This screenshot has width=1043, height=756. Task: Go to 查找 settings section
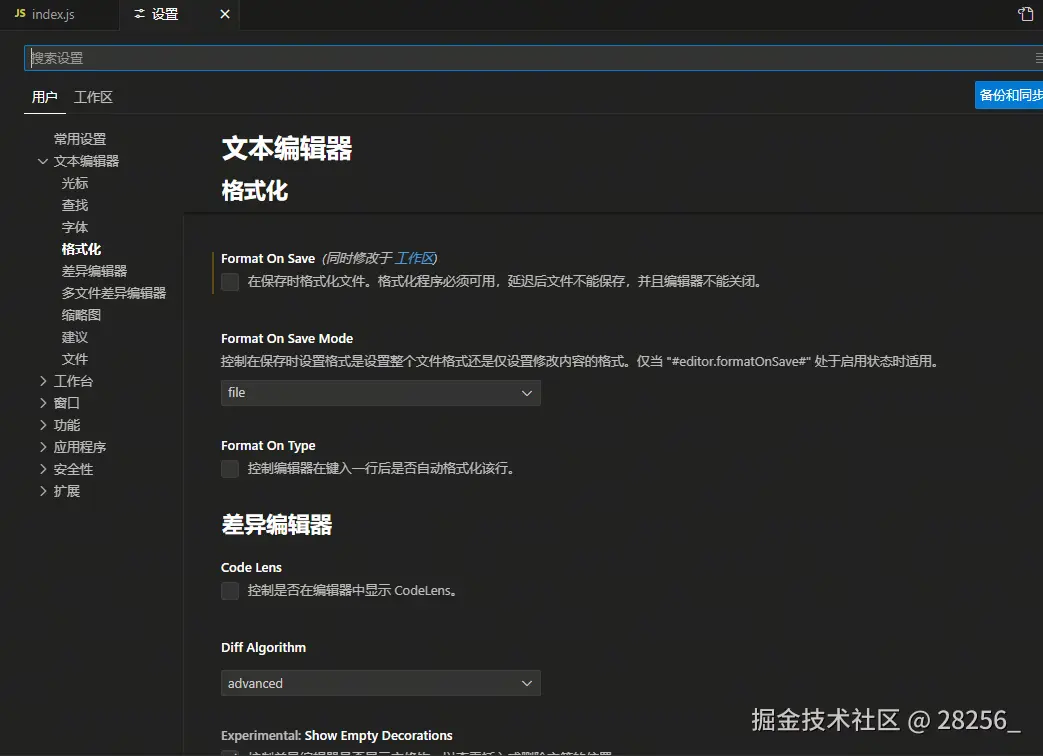coord(74,205)
